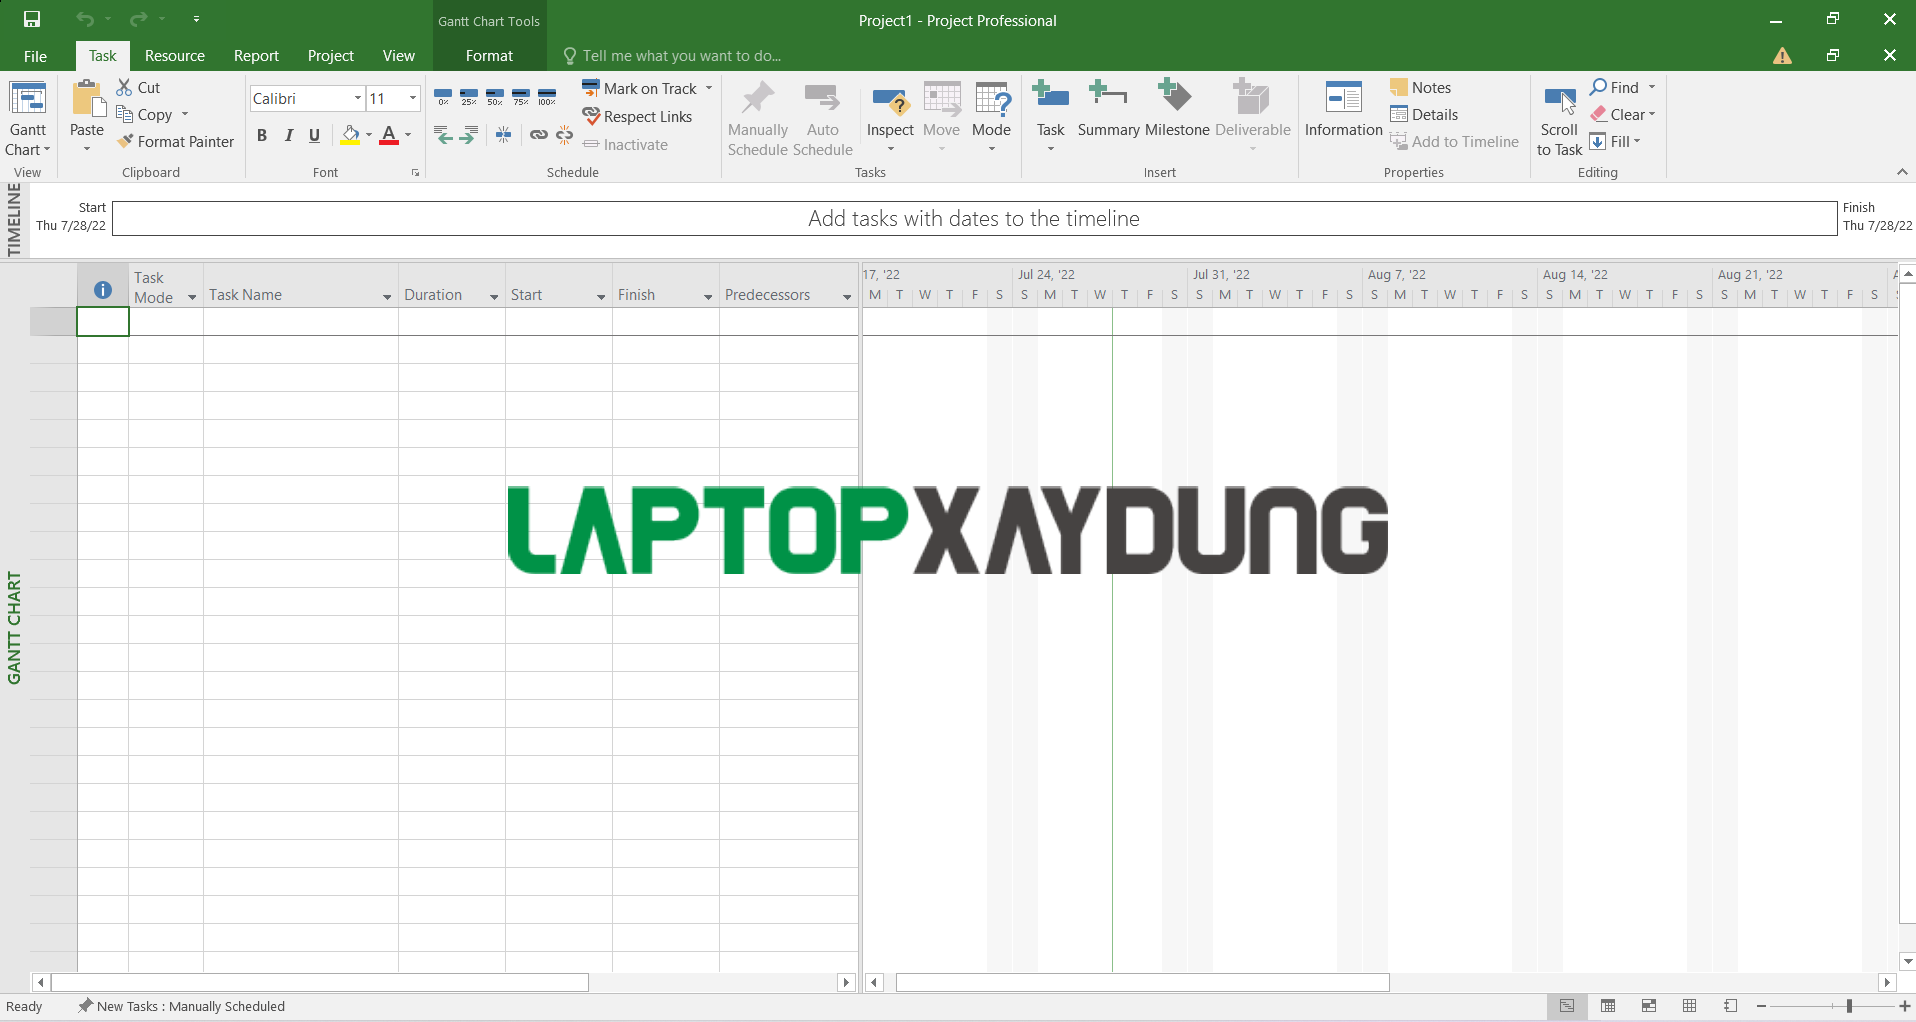Screen dimensions: 1916x1022
Task: Click the Auto Schedule button
Action: (x=822, y=115)
